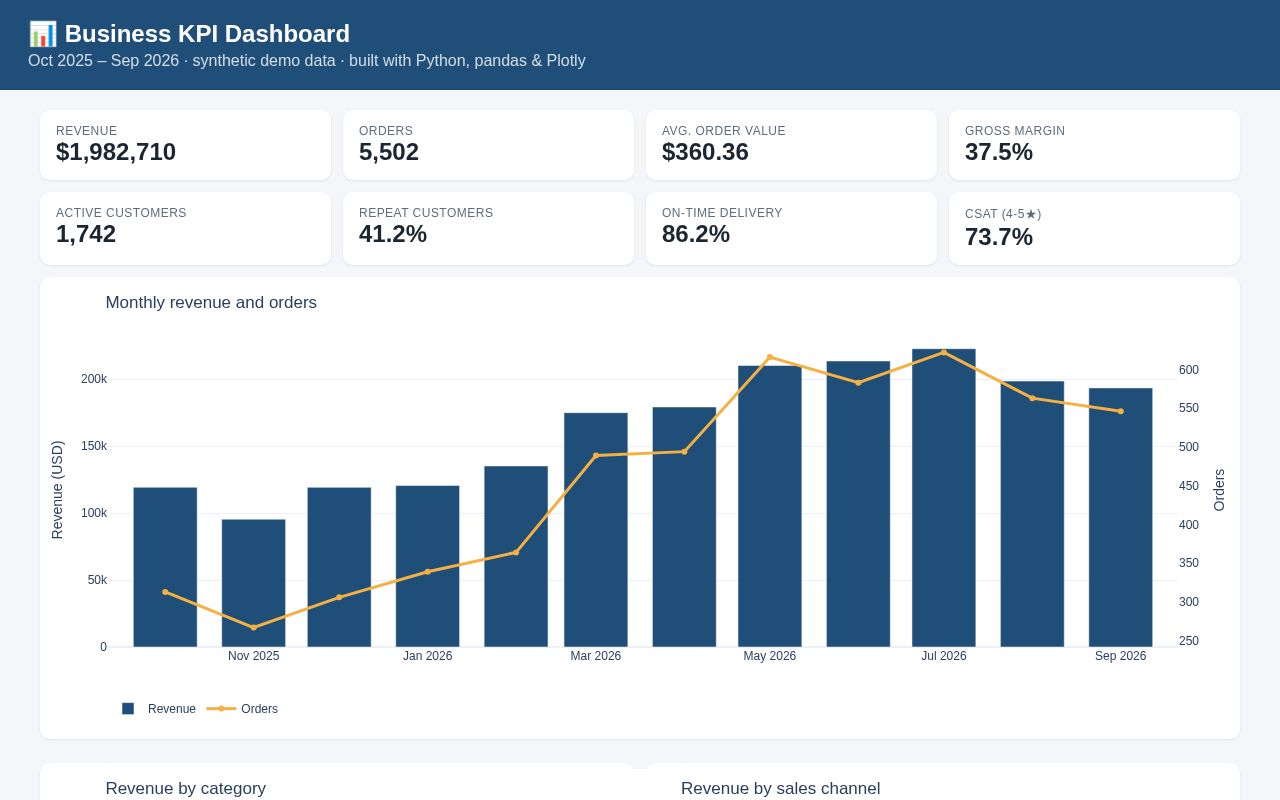
Task: Click the "May 2026" x-axis label
Action: point(770,656)
